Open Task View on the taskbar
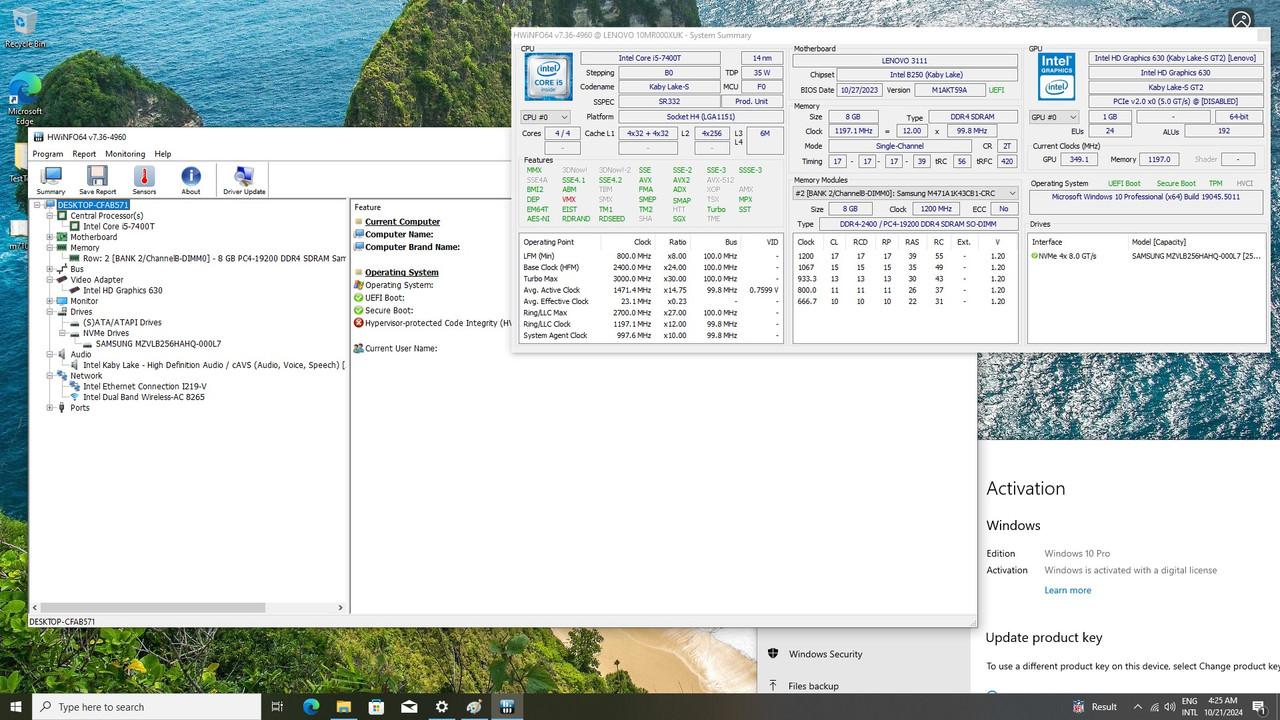The width and height of the screenshot is (1280, 720). click(277, 706)
